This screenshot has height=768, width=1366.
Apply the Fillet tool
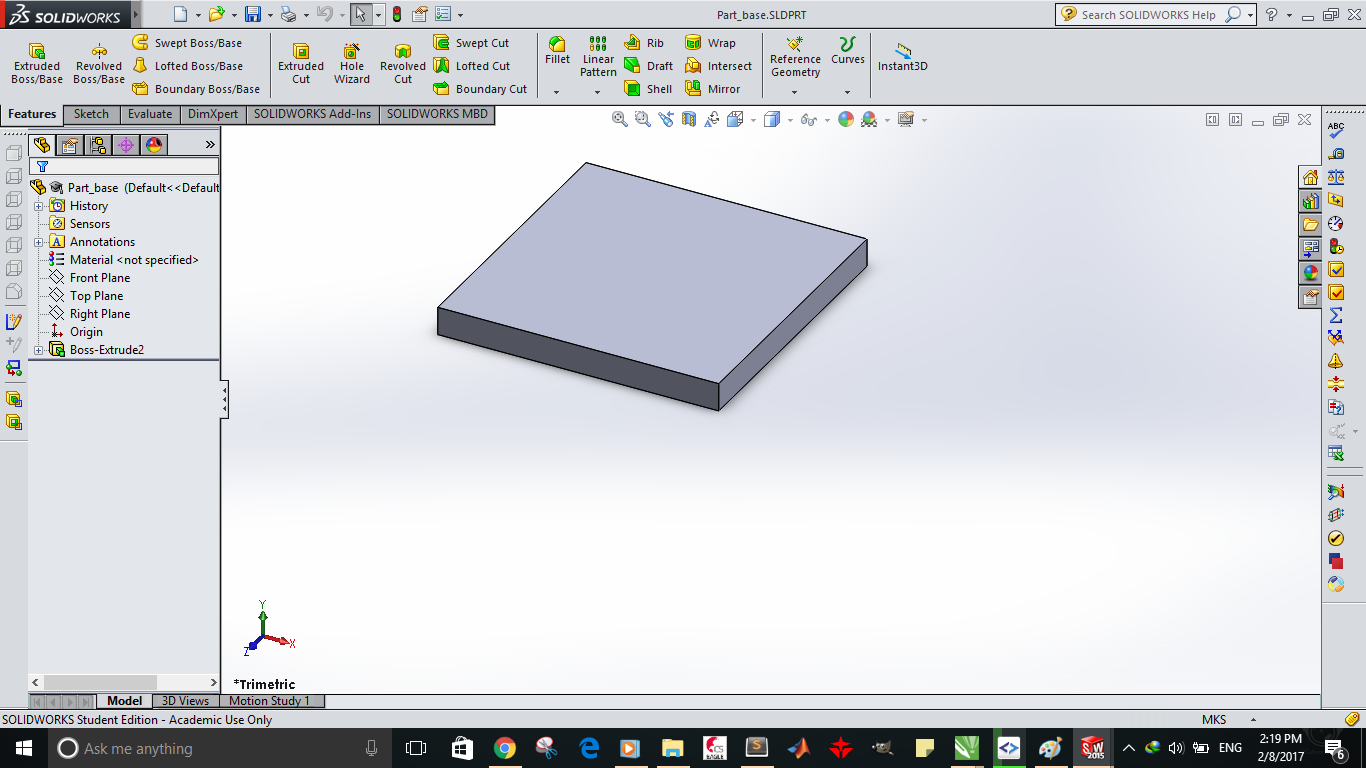(x=557, y=51)
